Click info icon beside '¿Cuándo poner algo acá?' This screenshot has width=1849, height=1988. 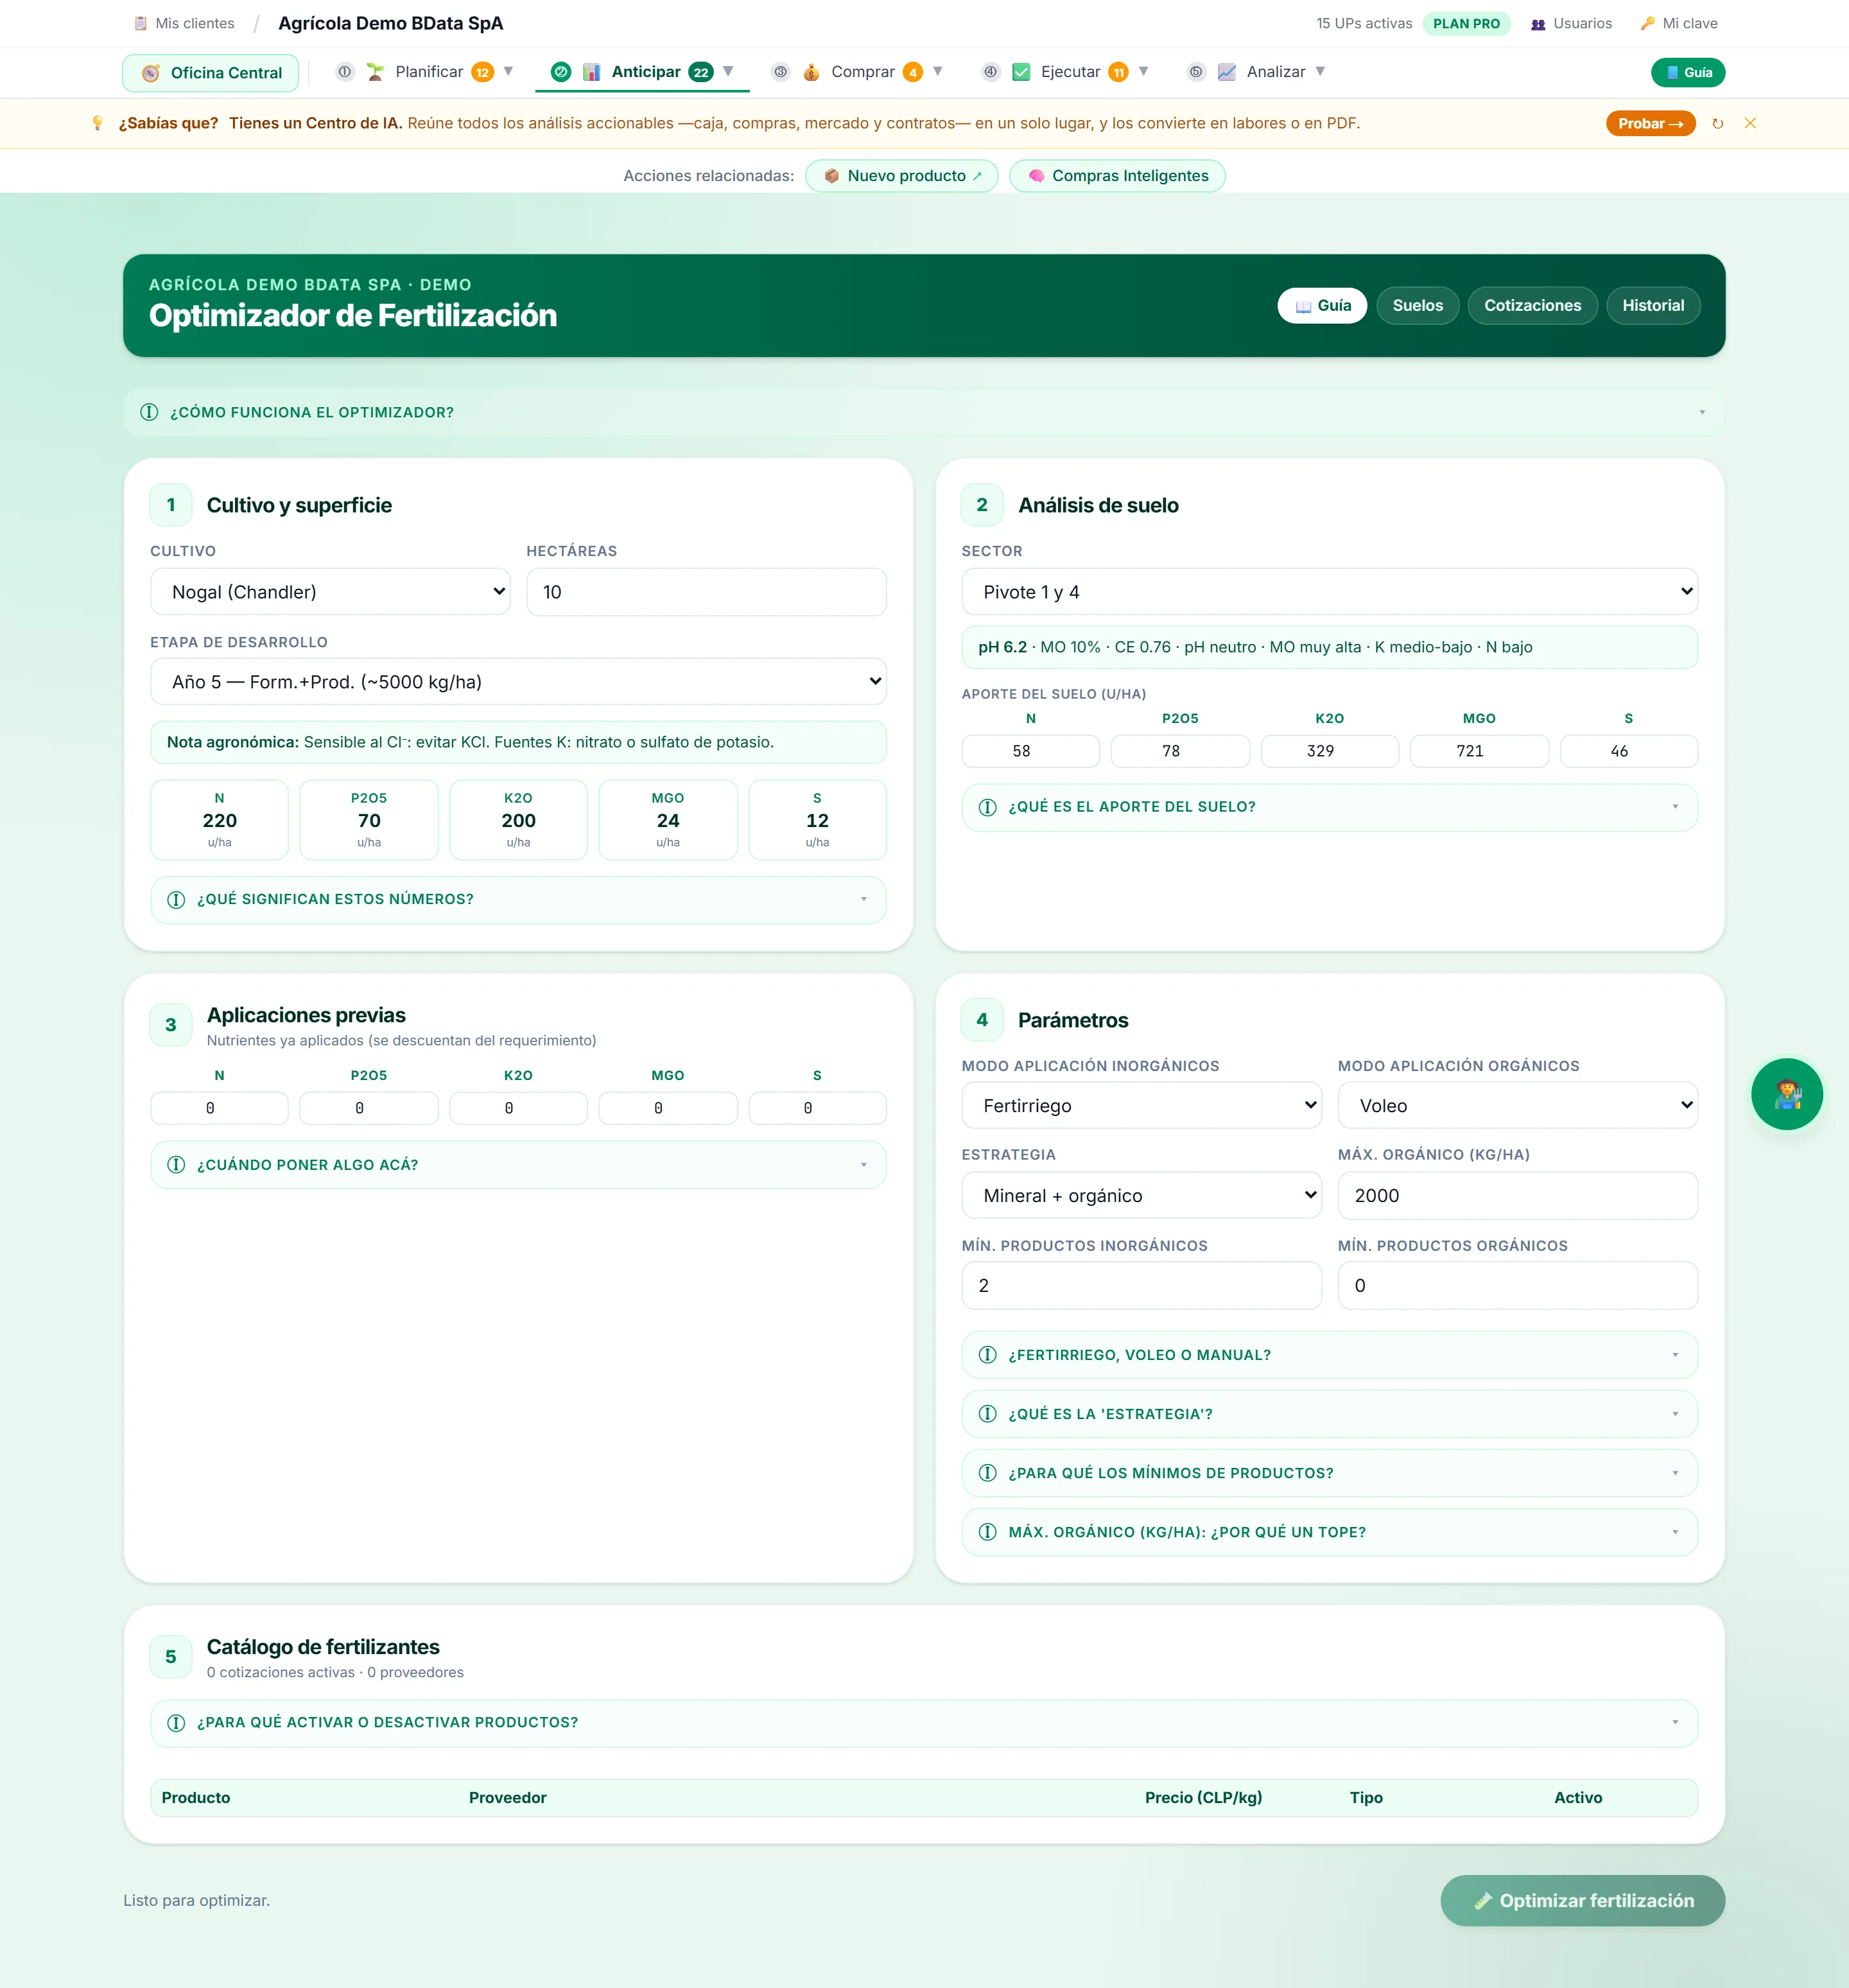click(176, 1165)
